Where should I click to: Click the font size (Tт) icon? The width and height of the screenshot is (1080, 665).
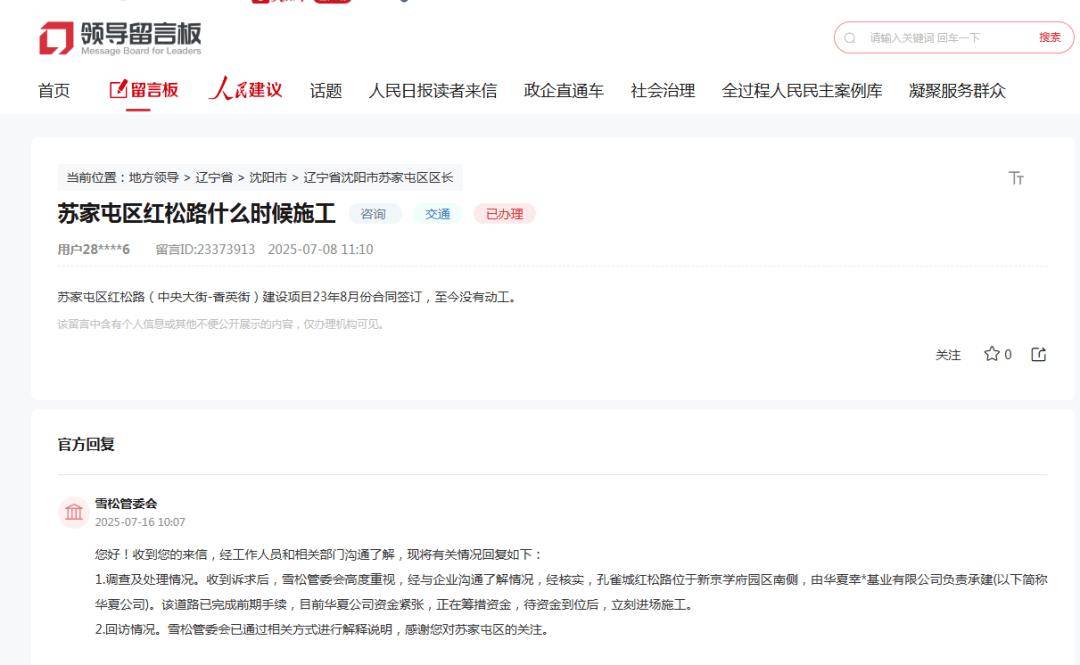point(1016,178)
